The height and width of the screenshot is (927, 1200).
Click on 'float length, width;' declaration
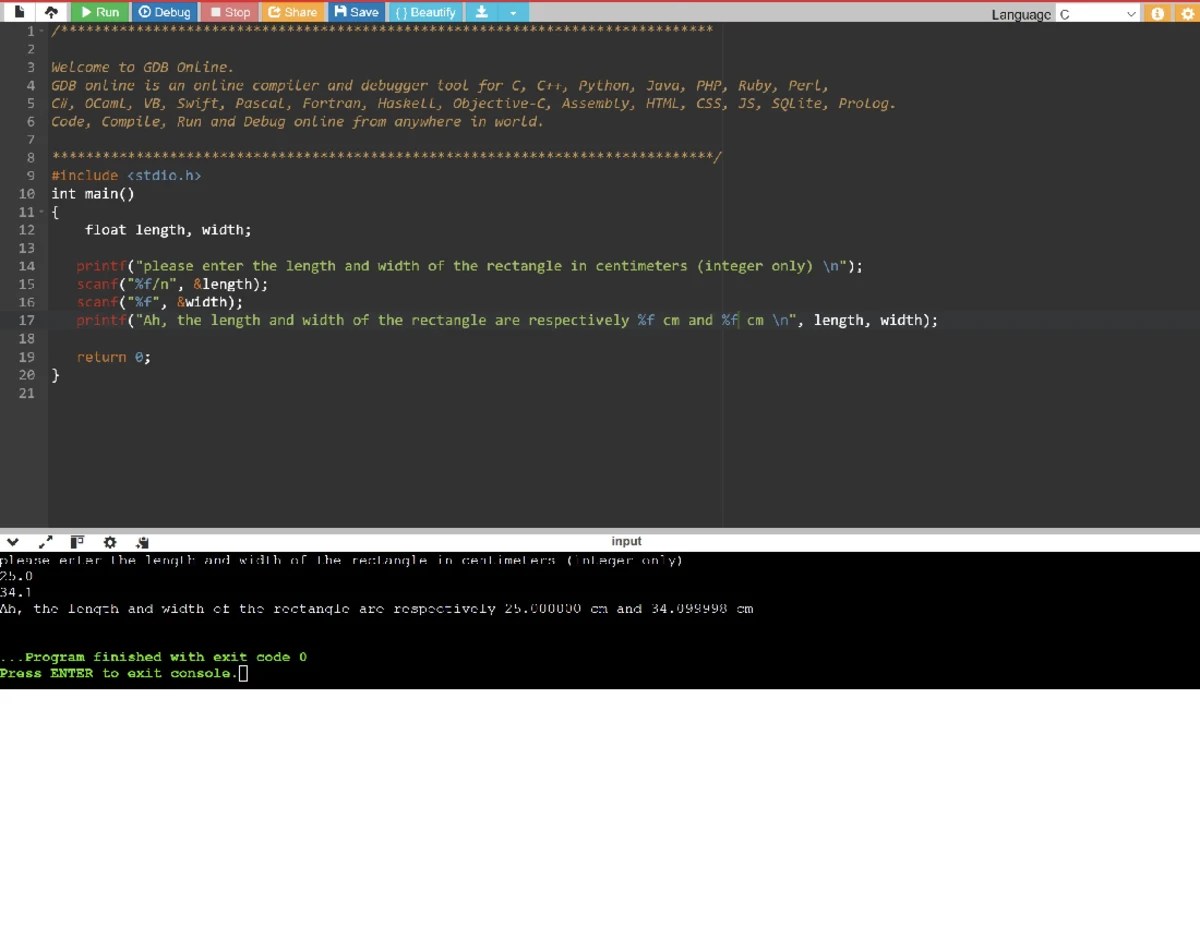(x=168, y=230)
